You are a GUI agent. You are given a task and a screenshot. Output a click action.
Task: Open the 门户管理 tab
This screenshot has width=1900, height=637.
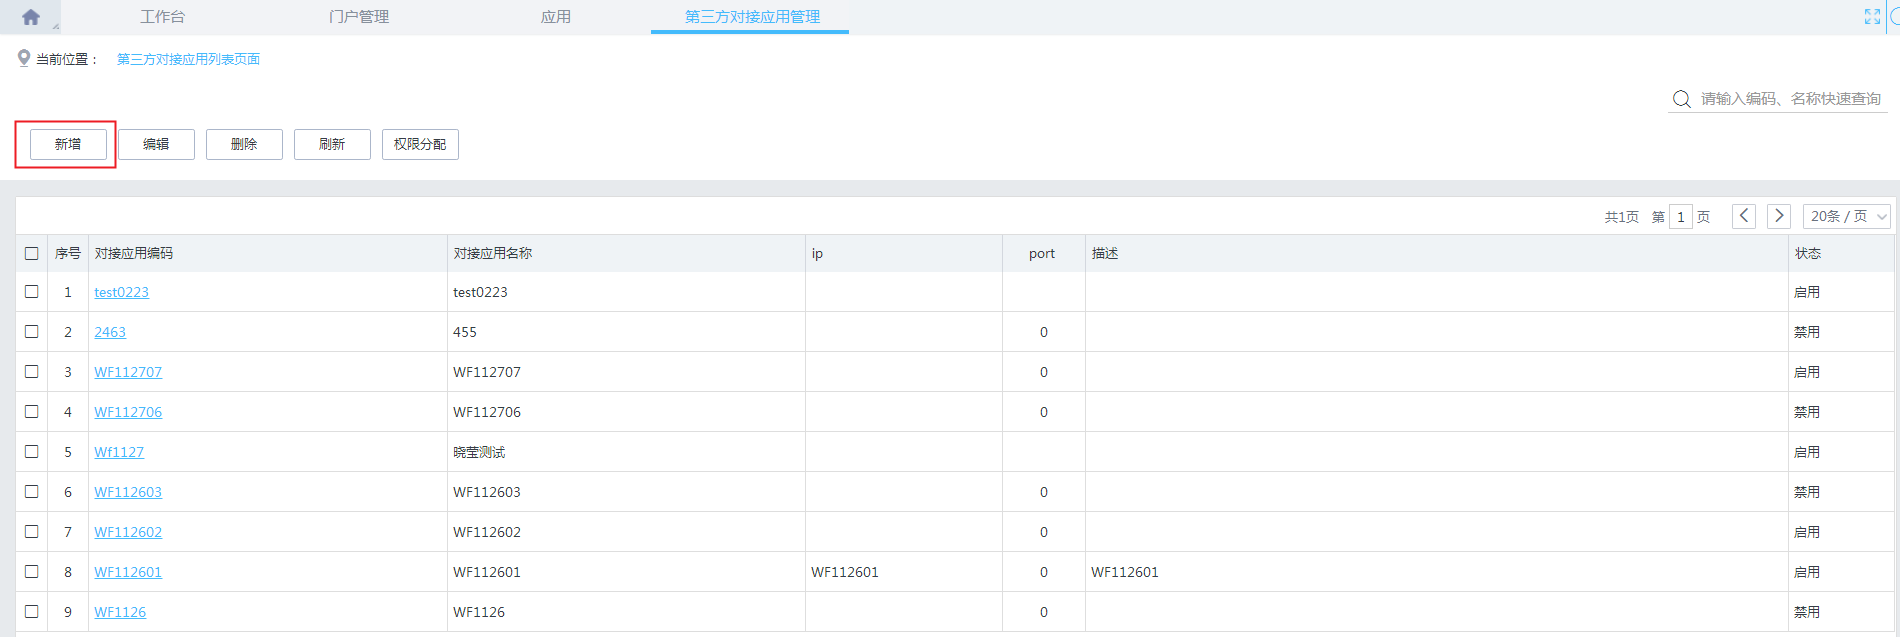(x=359, y=17)
